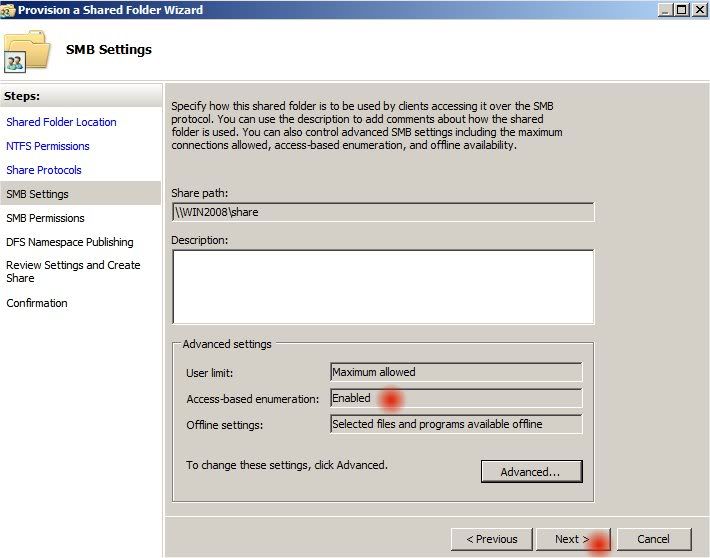Click the title bar wizard icon

point(8,10)
